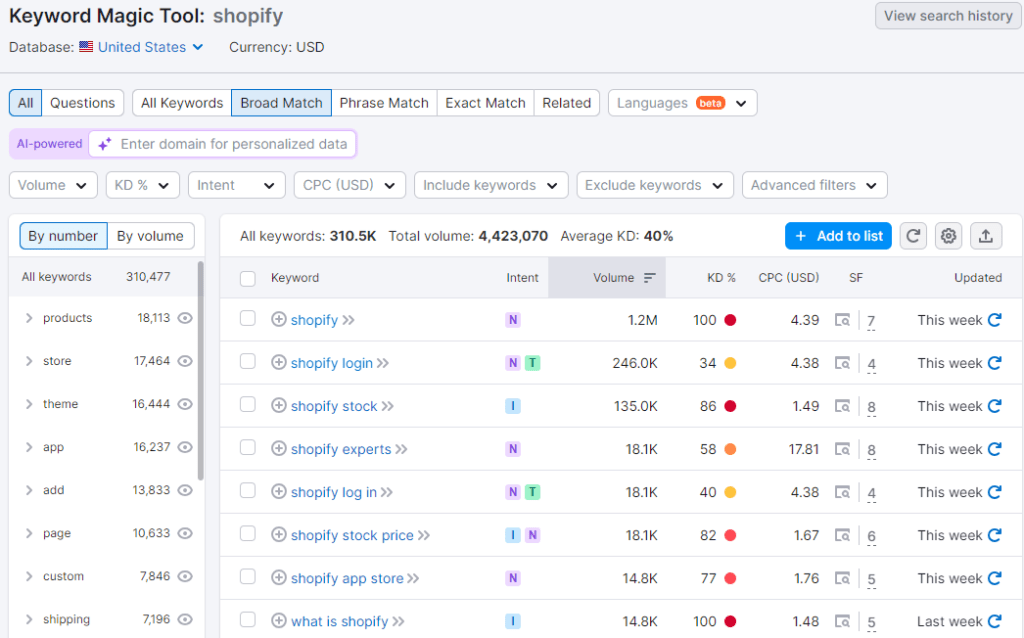Open Advanced filters dropdown
Screen dimensions: 1024x638
(x=814, y=185)
